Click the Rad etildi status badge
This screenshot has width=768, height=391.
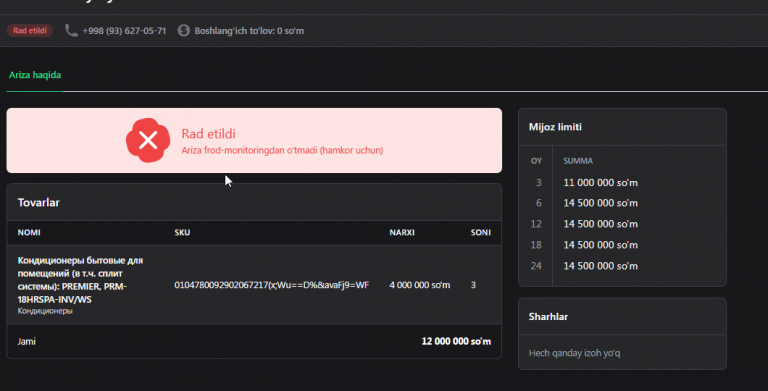click(30, 30)
